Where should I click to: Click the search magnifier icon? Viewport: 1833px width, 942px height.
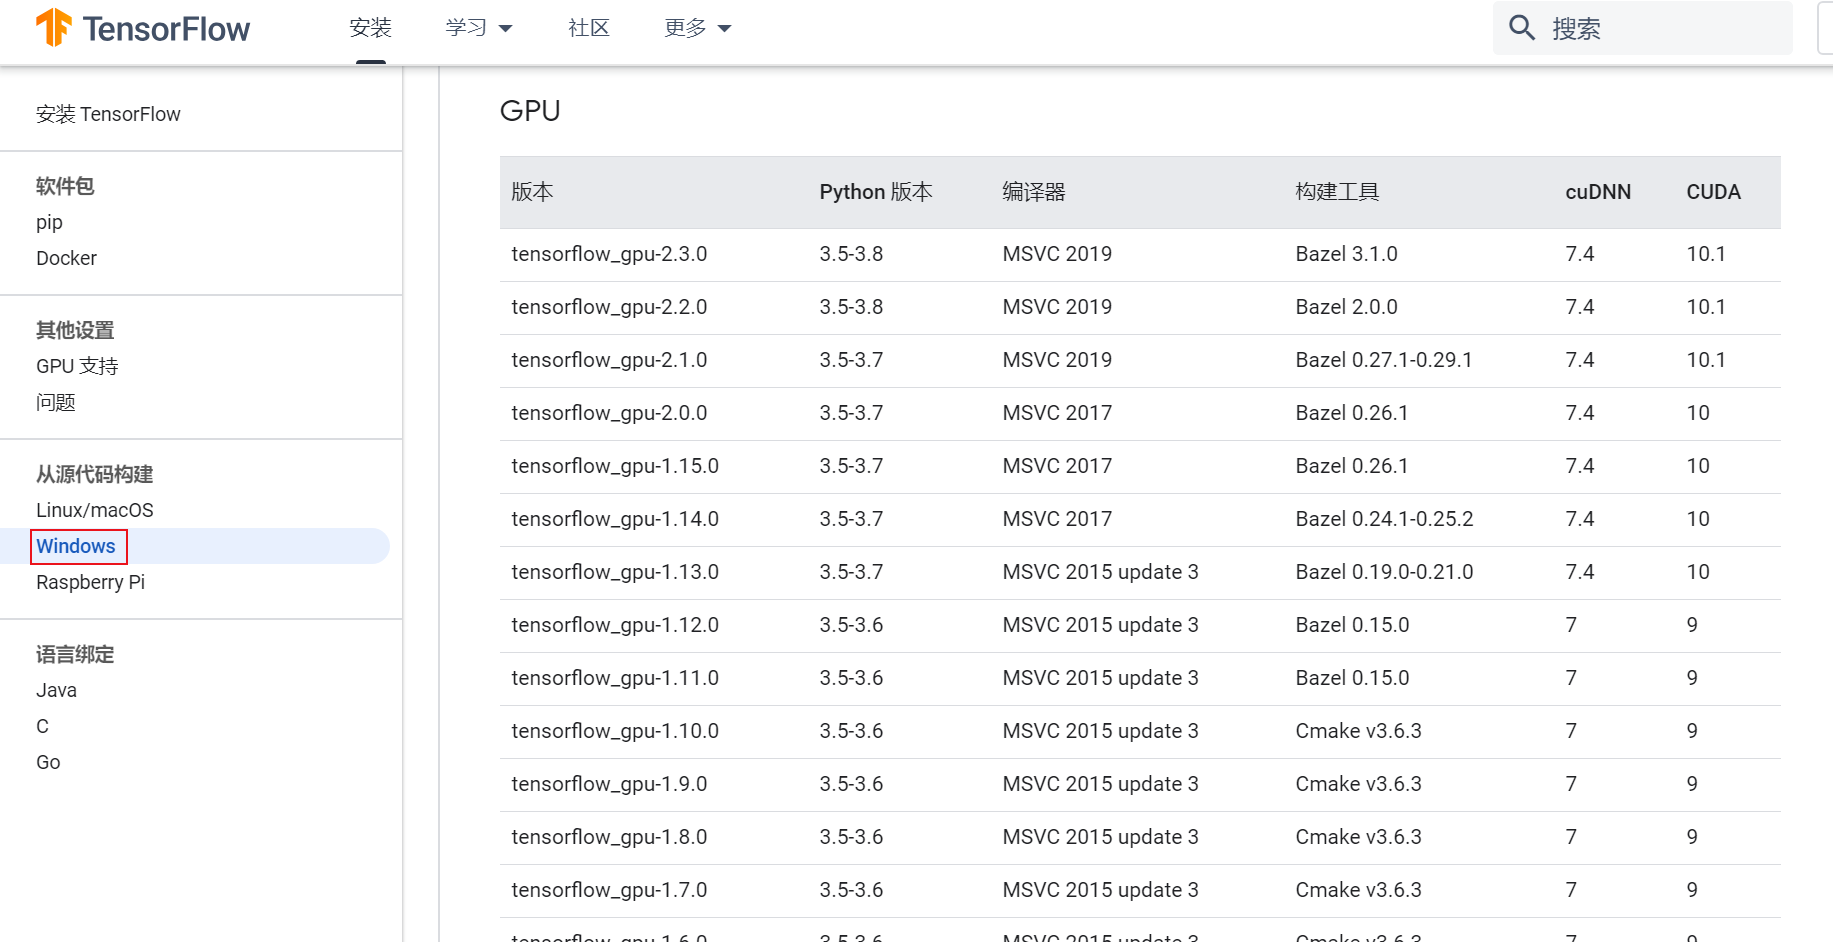1521,28
